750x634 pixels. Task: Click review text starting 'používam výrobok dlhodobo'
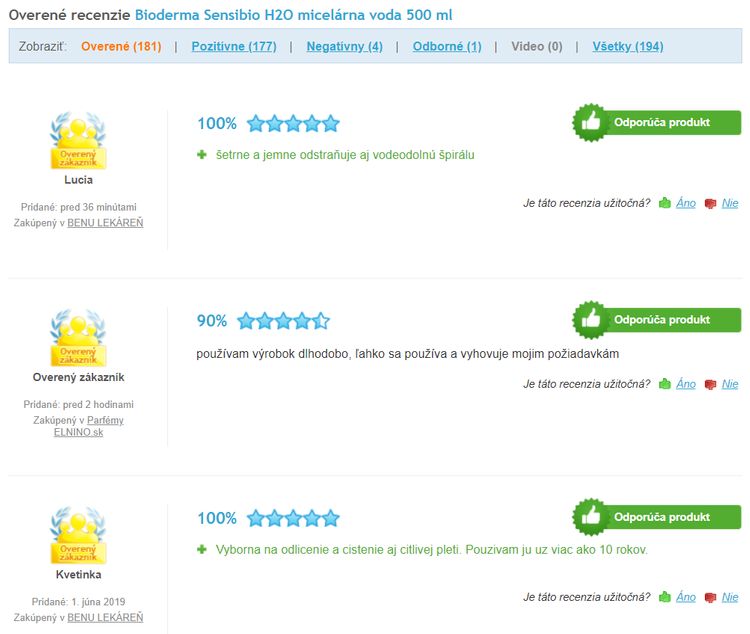408,354
